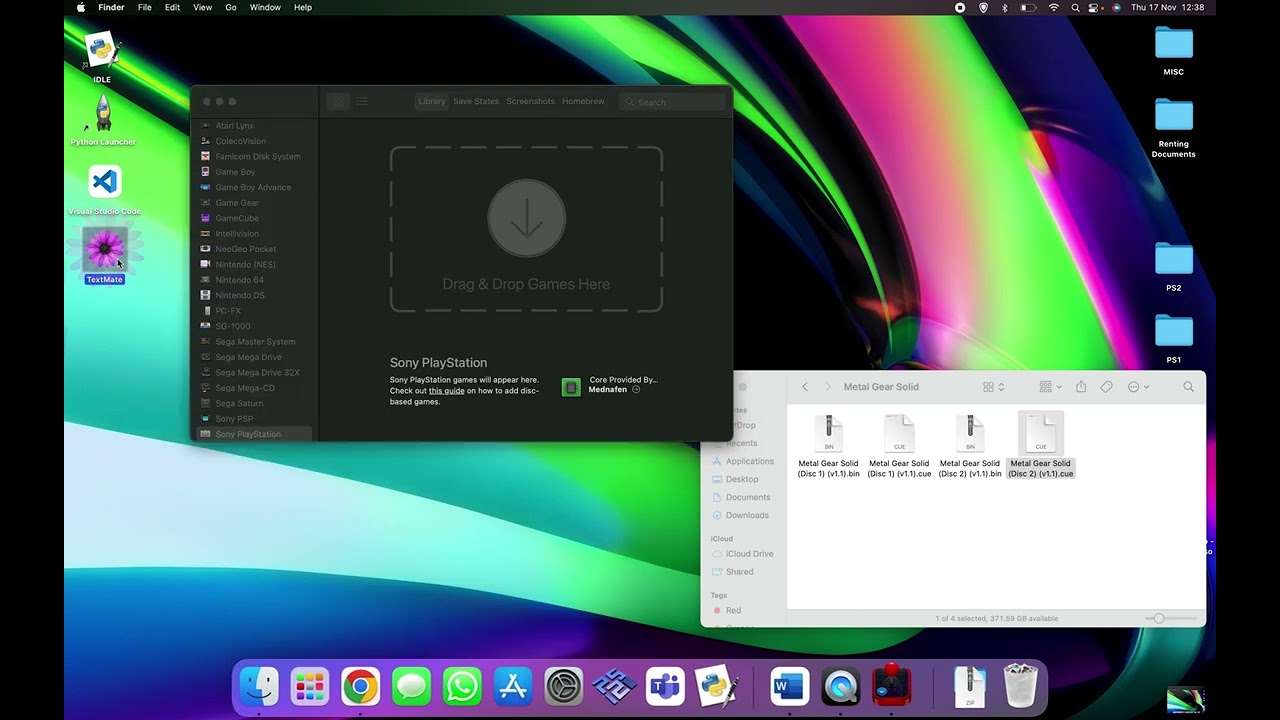Select GameCube in the console list
1280x720 pixels.
pyautogui.click(x=237, y=218)
